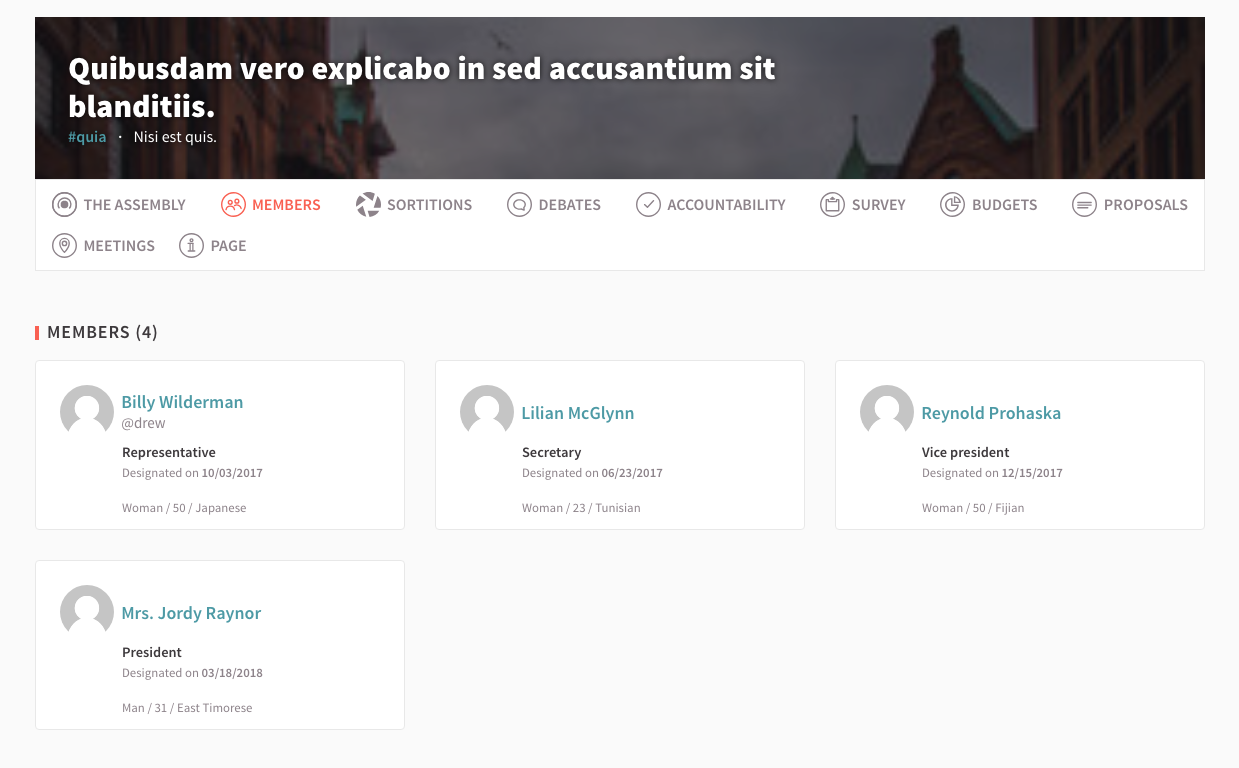Click the Budgets pie chart icon

(x=952, y=205)
